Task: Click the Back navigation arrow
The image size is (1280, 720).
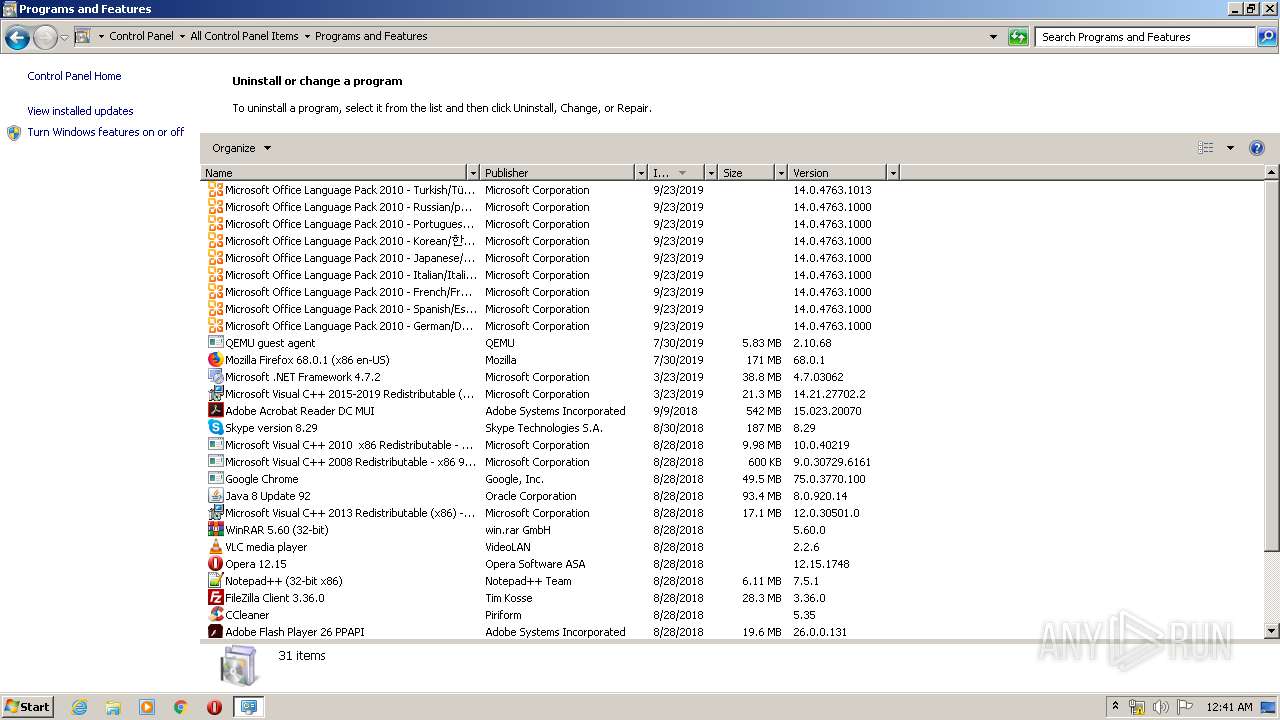Action: [x=17, y=38]
